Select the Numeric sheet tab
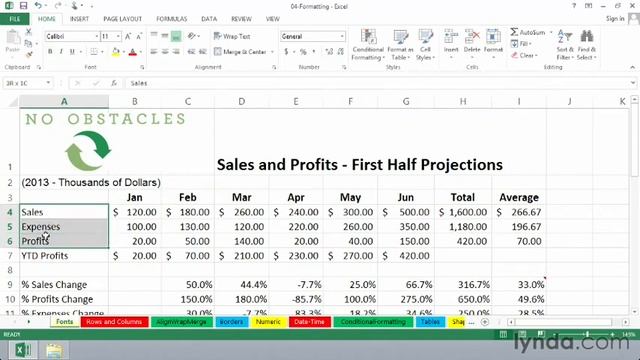This screenshot has height=360, width=640. (268, 322)
